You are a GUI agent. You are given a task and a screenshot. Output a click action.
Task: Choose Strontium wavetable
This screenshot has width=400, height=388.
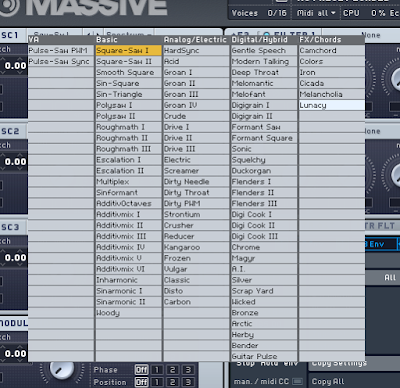tap(196, 214)
